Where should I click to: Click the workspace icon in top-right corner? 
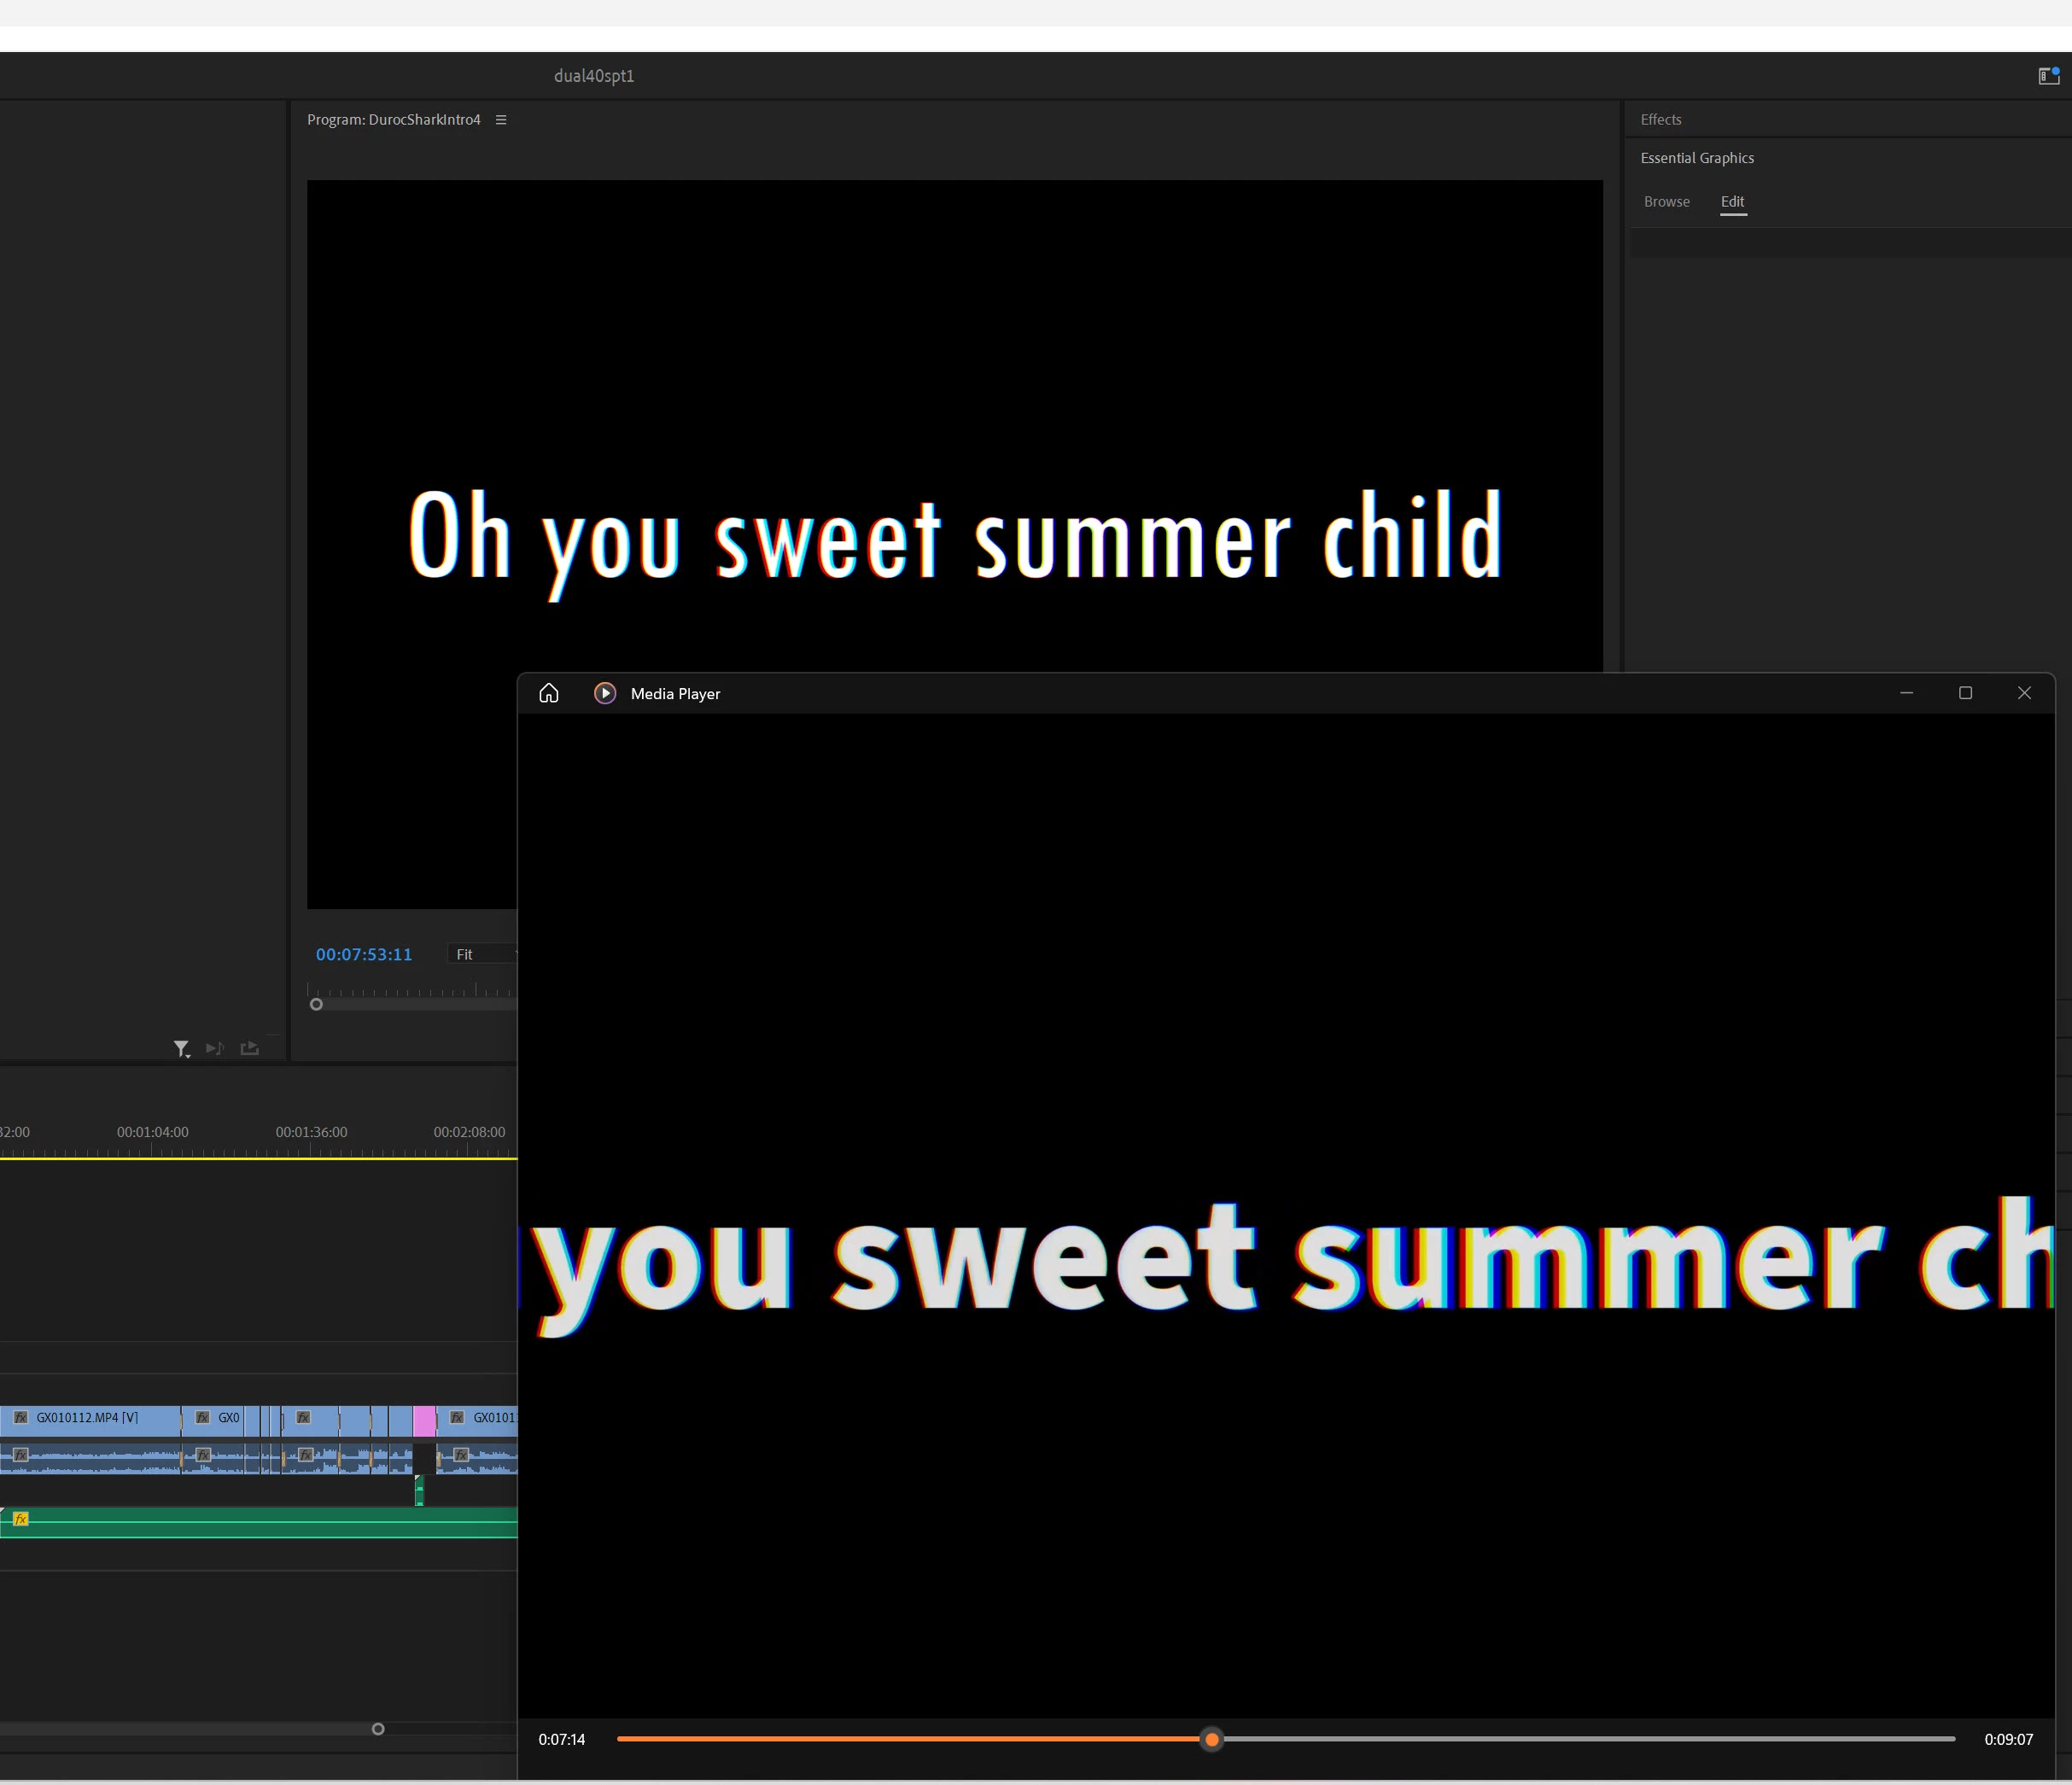(x=2048, y=76)
